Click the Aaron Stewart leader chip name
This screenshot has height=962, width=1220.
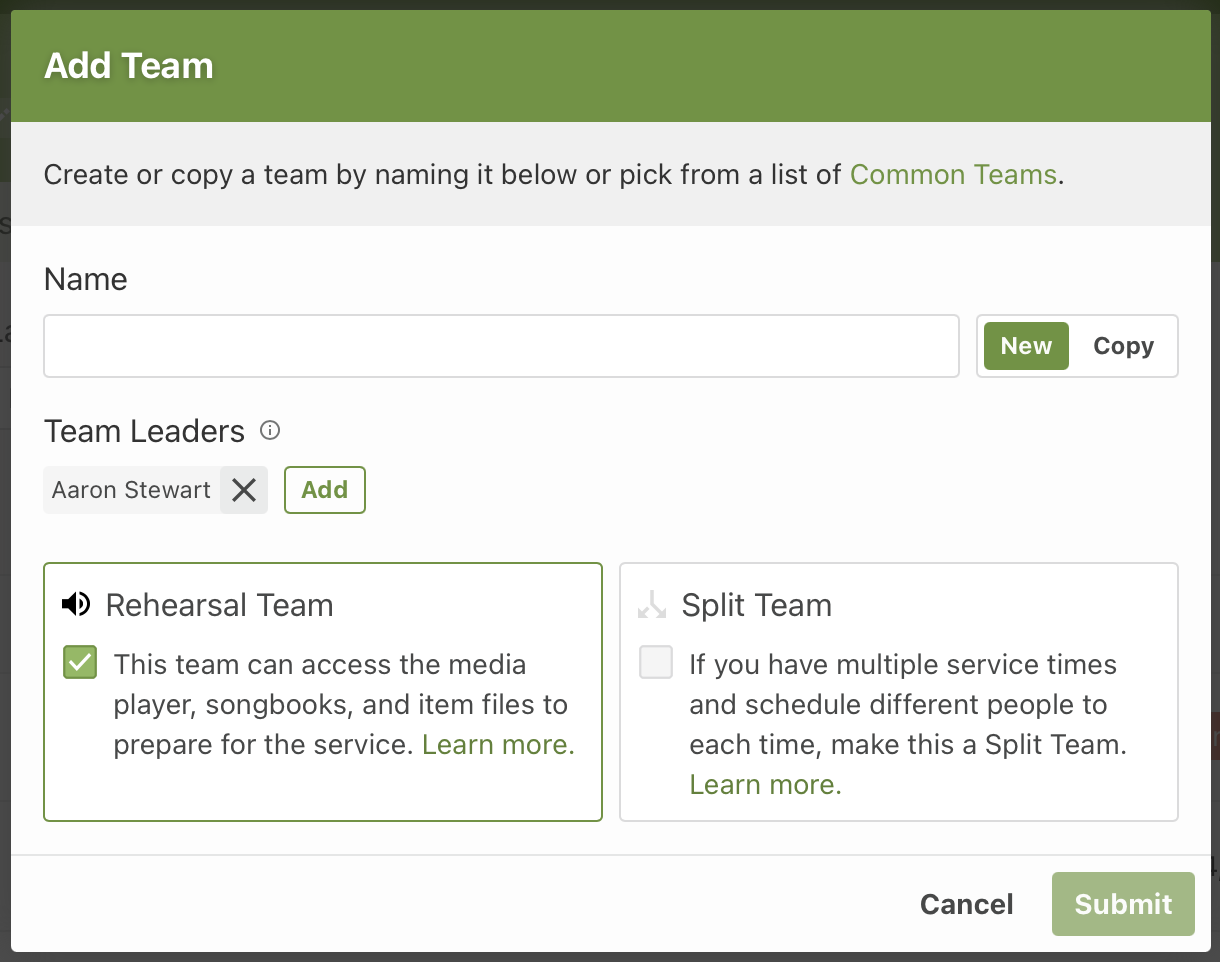[x=131, y=490]
